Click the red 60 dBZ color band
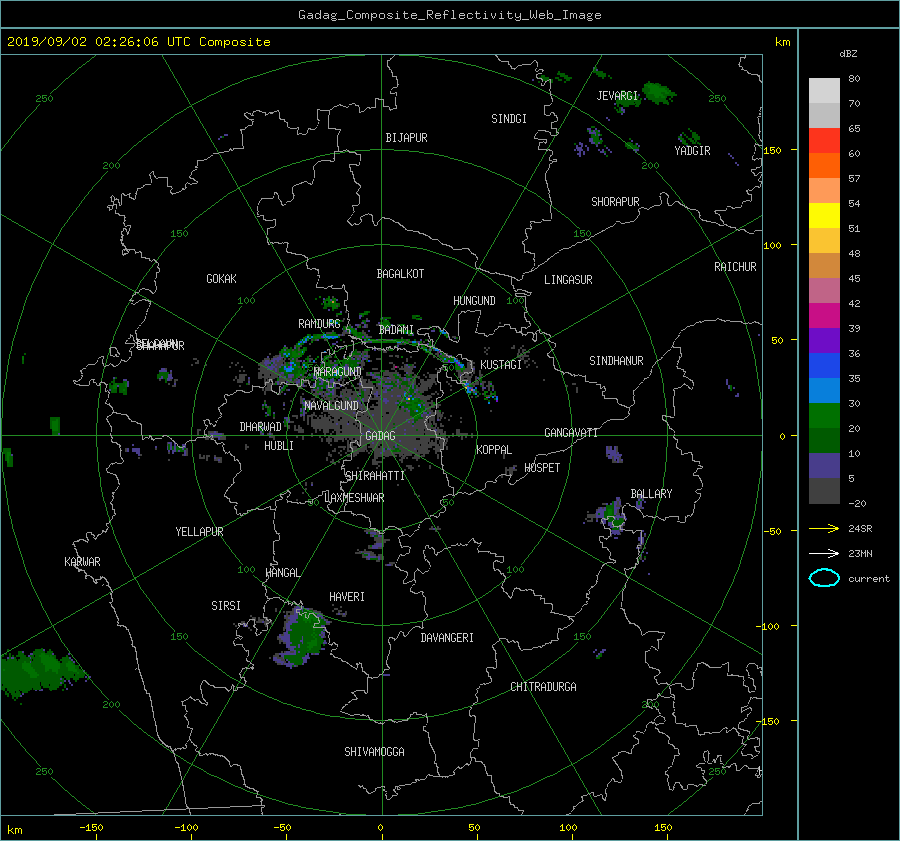This screenshot has width=900, height=841. point(824,141)
